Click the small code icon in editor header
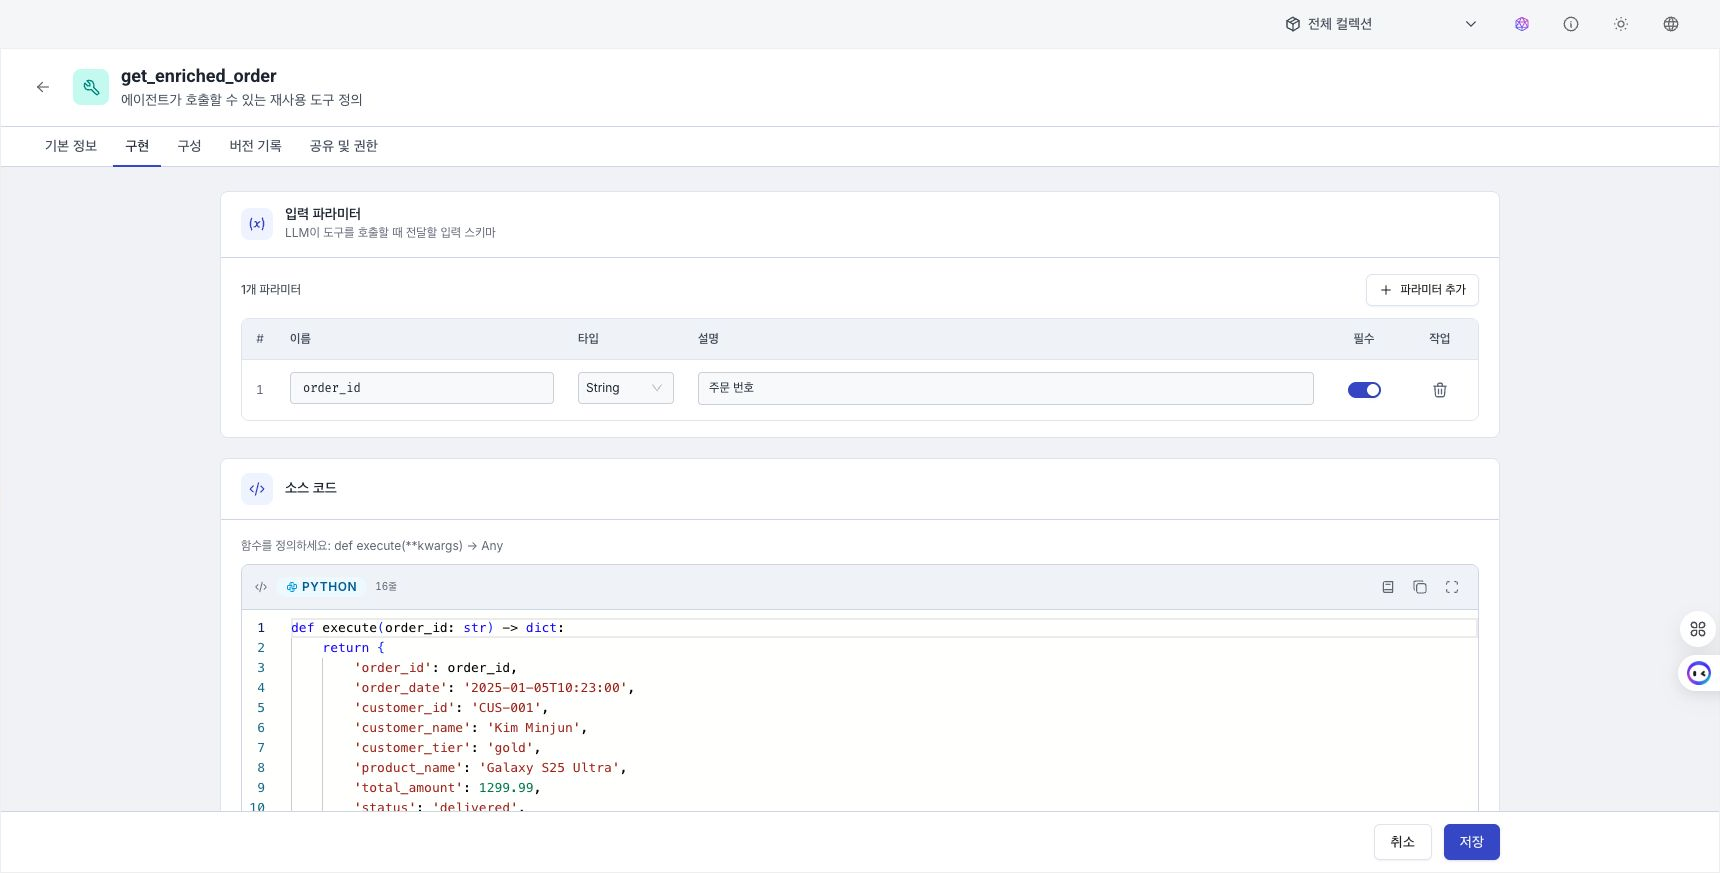The height and width of the screenshot is (873, 1720). [261, 587]
